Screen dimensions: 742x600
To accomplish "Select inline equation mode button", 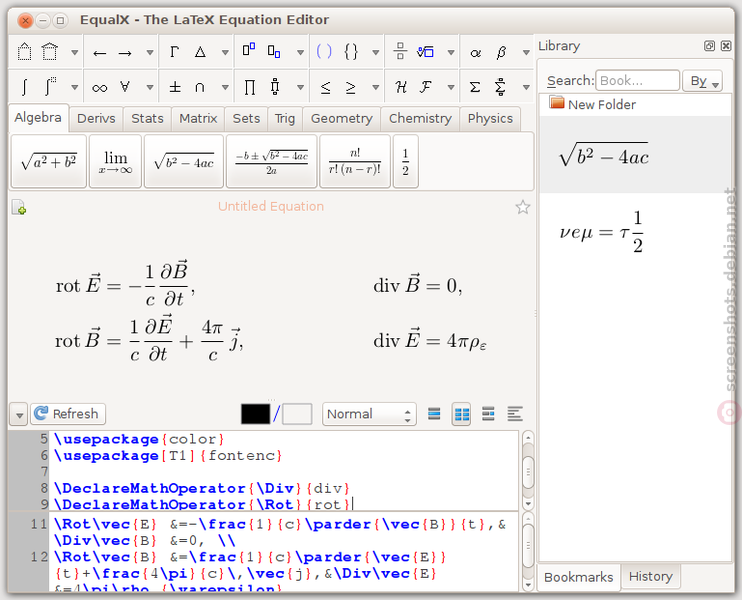I will pyautogui.click(x=488, y=414).
